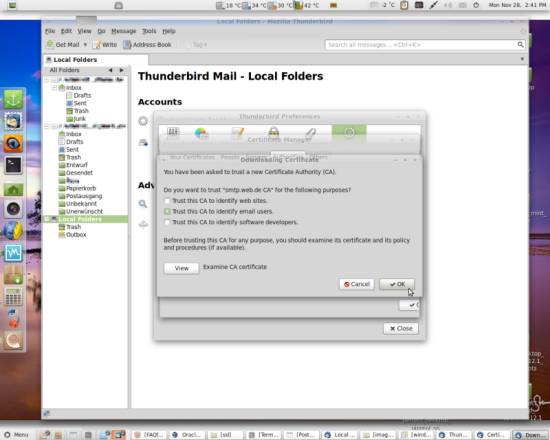Viewport: 550px width, 440px height.
Task: Launch the anchor dock application
Action: (x=13, y=99)
